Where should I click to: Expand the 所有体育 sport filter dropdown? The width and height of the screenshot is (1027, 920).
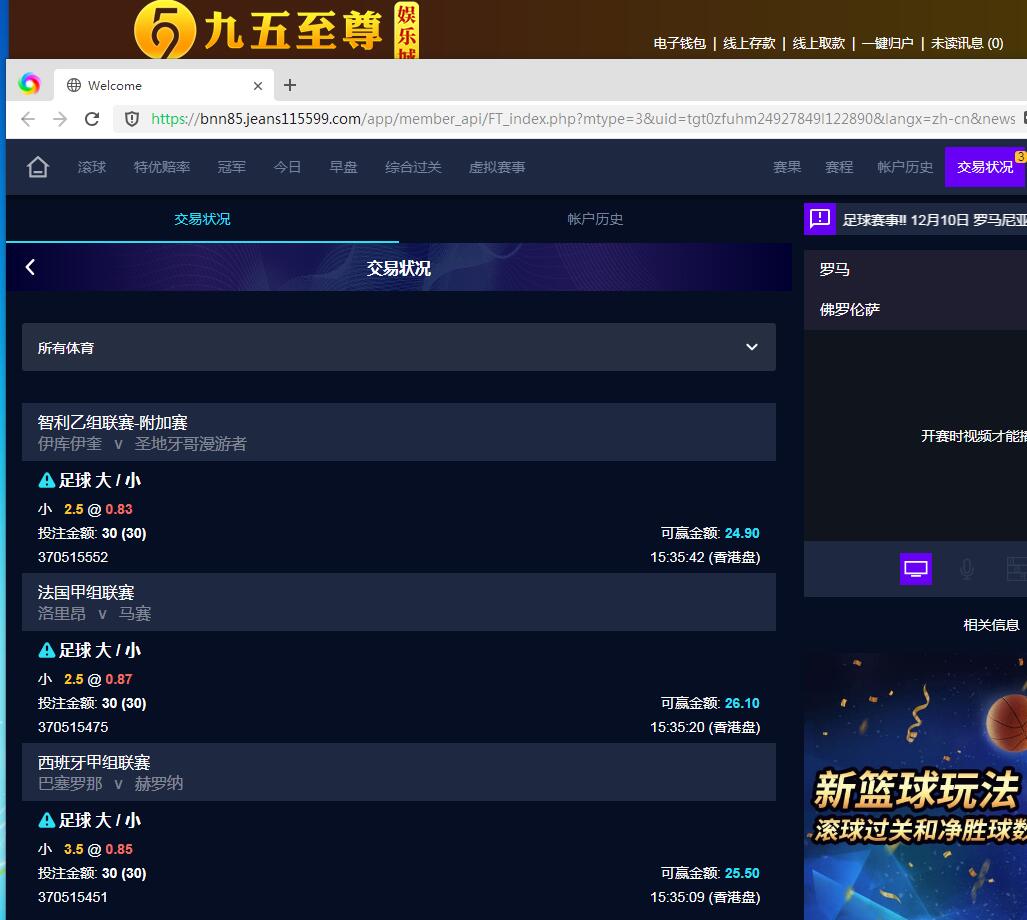click(398, 347)
